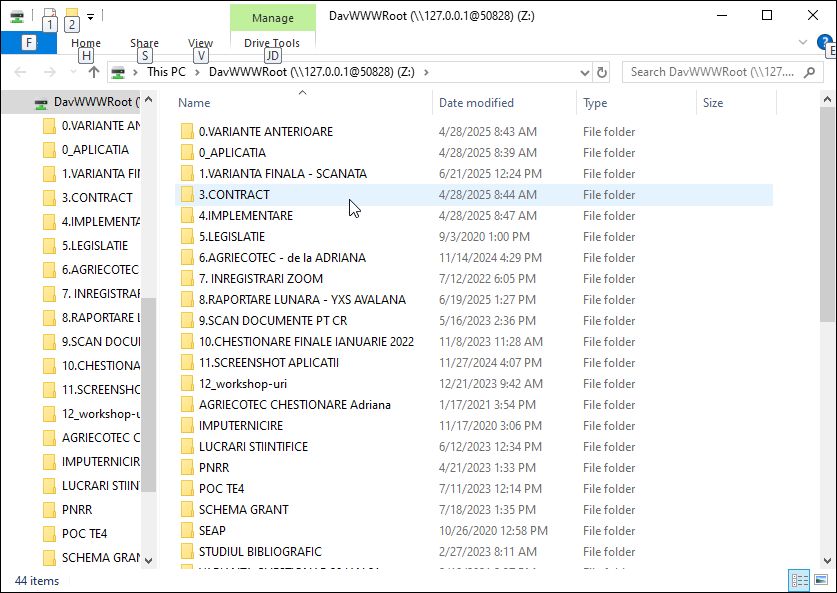837x593 pixels.
Task: Open the address bar history dropdown
Action: point(583,72)
